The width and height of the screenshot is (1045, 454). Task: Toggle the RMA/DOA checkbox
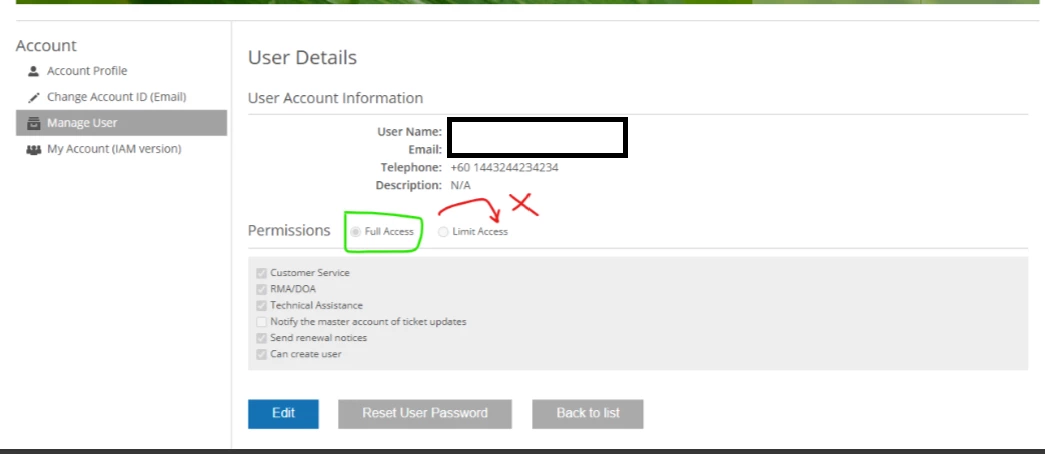pos(261,289)
